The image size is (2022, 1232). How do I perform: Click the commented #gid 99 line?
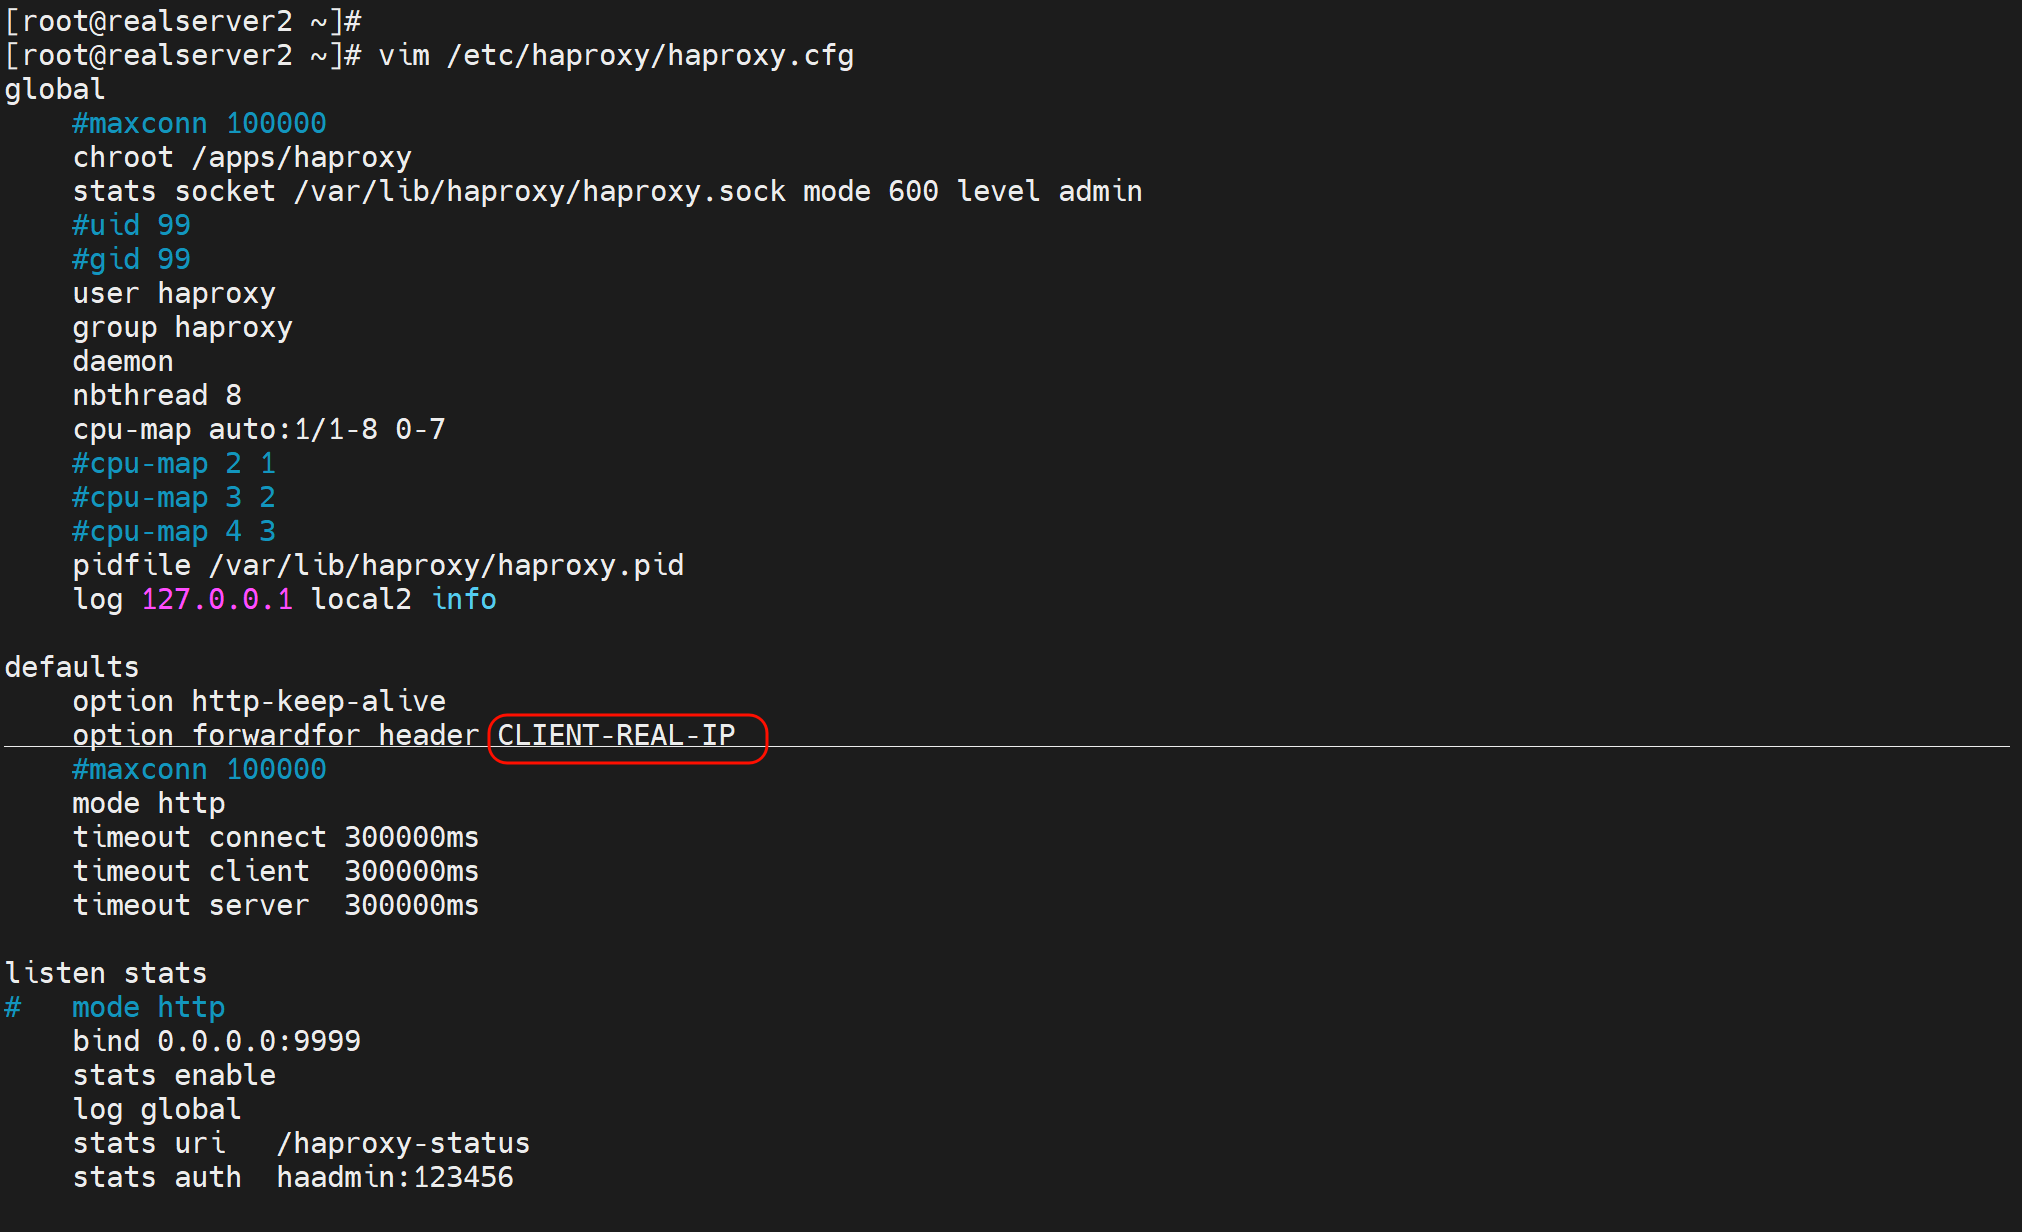pyautogui.click(x=131, y=260)
